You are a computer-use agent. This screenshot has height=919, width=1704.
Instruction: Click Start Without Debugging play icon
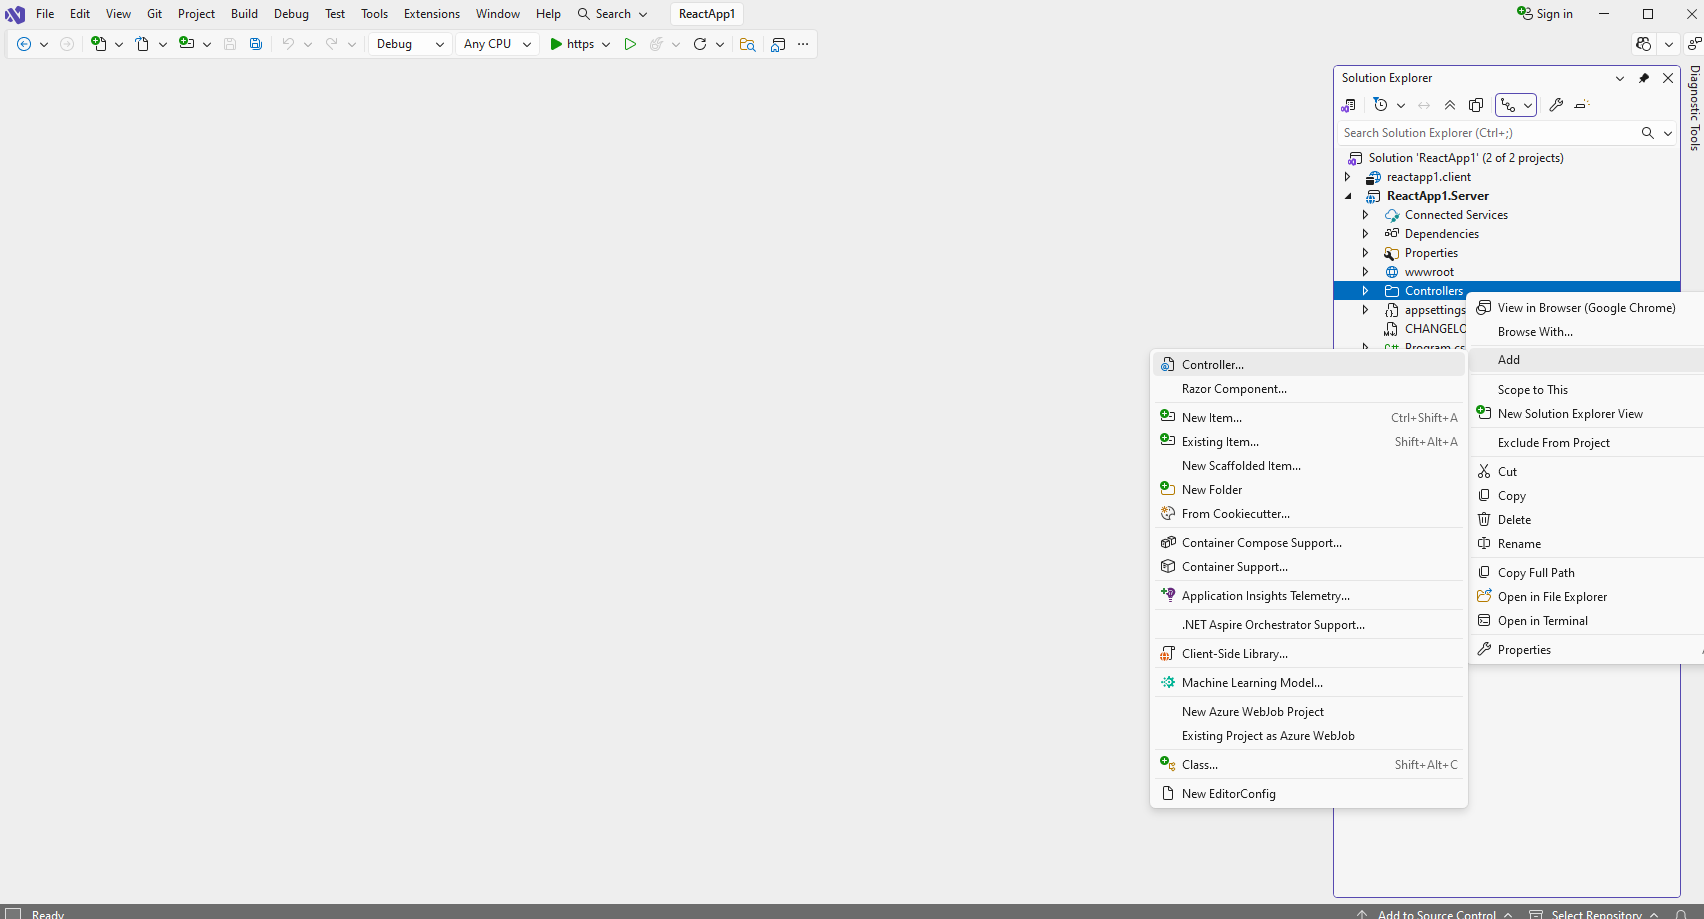630,44
